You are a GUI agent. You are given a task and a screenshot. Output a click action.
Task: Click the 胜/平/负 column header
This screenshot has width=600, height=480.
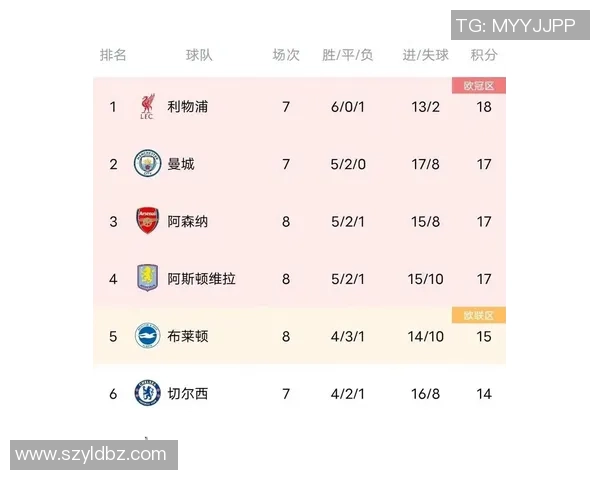(x=348, y=55)
